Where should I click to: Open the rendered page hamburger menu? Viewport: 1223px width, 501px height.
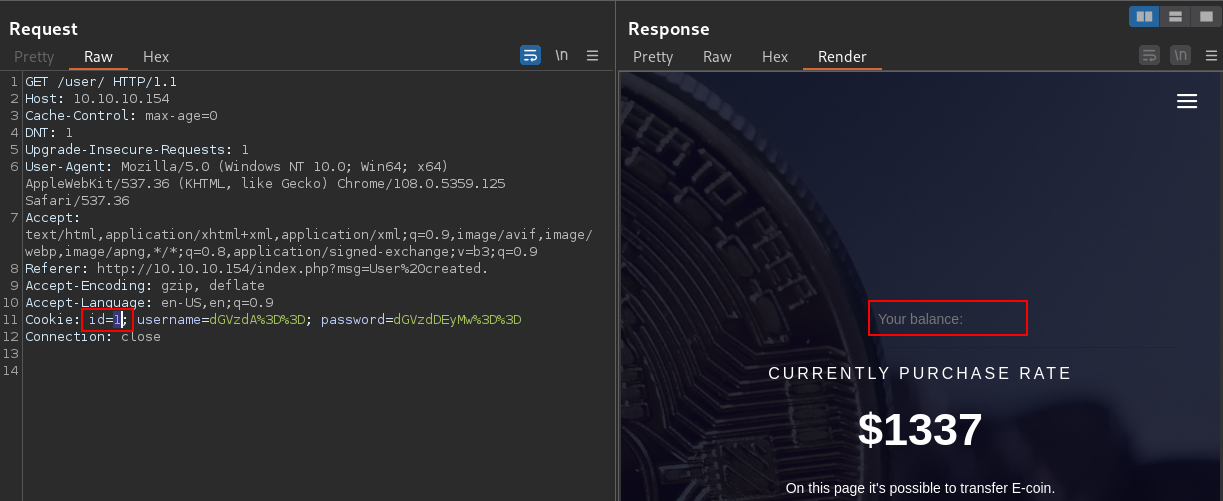click(1187, 101)
